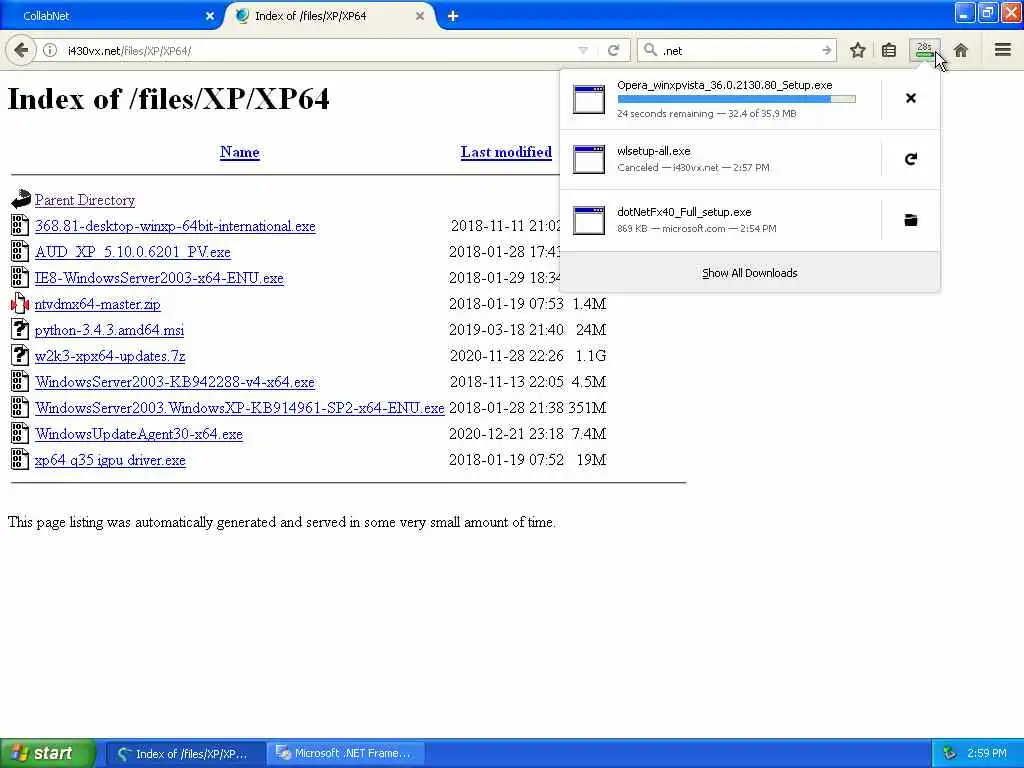Download AUD_XP_5.10.0.6201_PV.exe
The image size is (1024, 768).
(133, 252)
